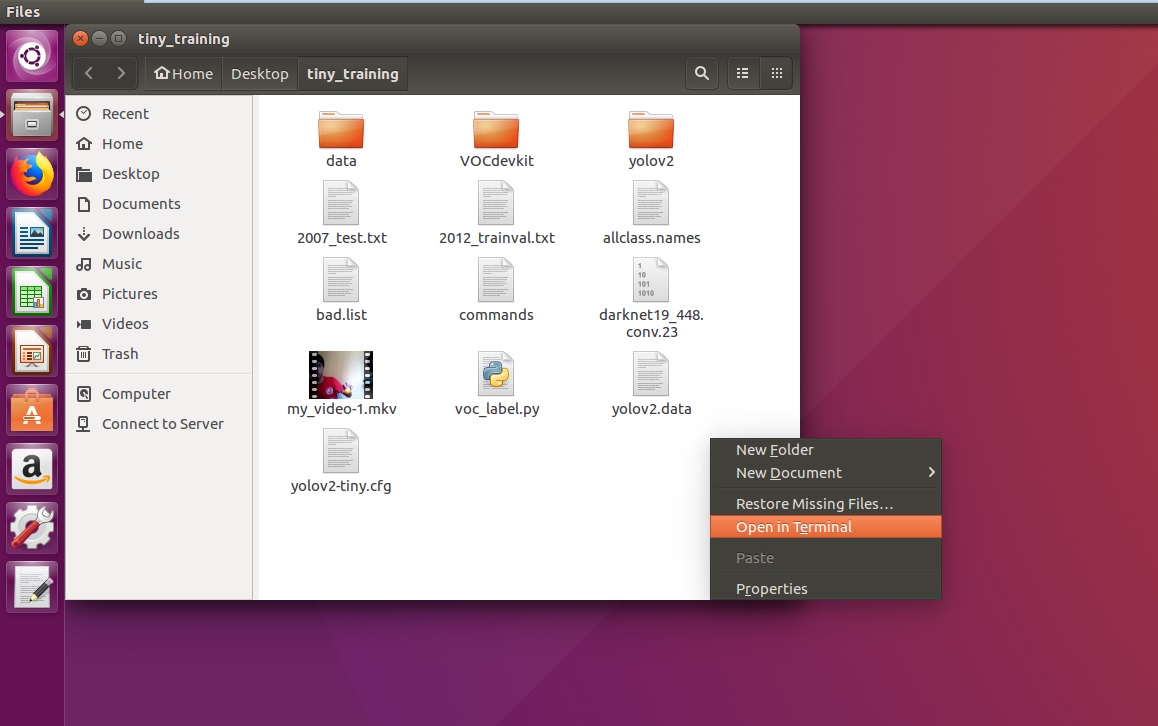1158x726 pixels.
Task: Go to Desktop in the path bar
Action: (x=259, y=74)
